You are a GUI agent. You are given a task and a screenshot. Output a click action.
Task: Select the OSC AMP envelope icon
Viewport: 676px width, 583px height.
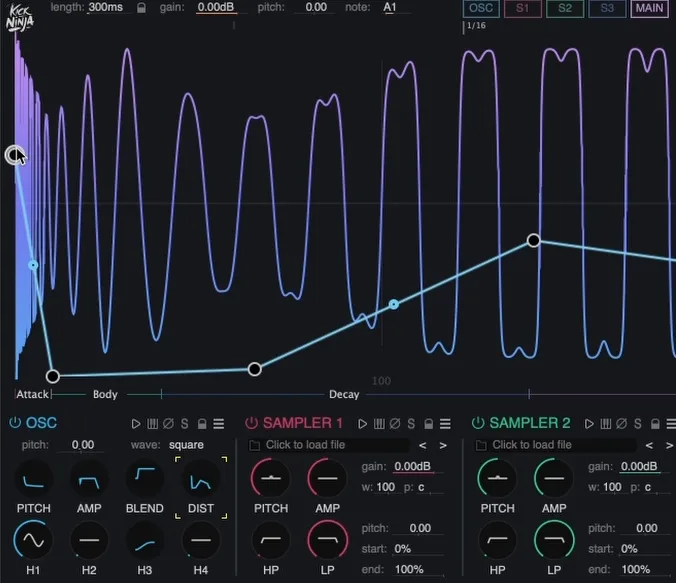(89, 480)
